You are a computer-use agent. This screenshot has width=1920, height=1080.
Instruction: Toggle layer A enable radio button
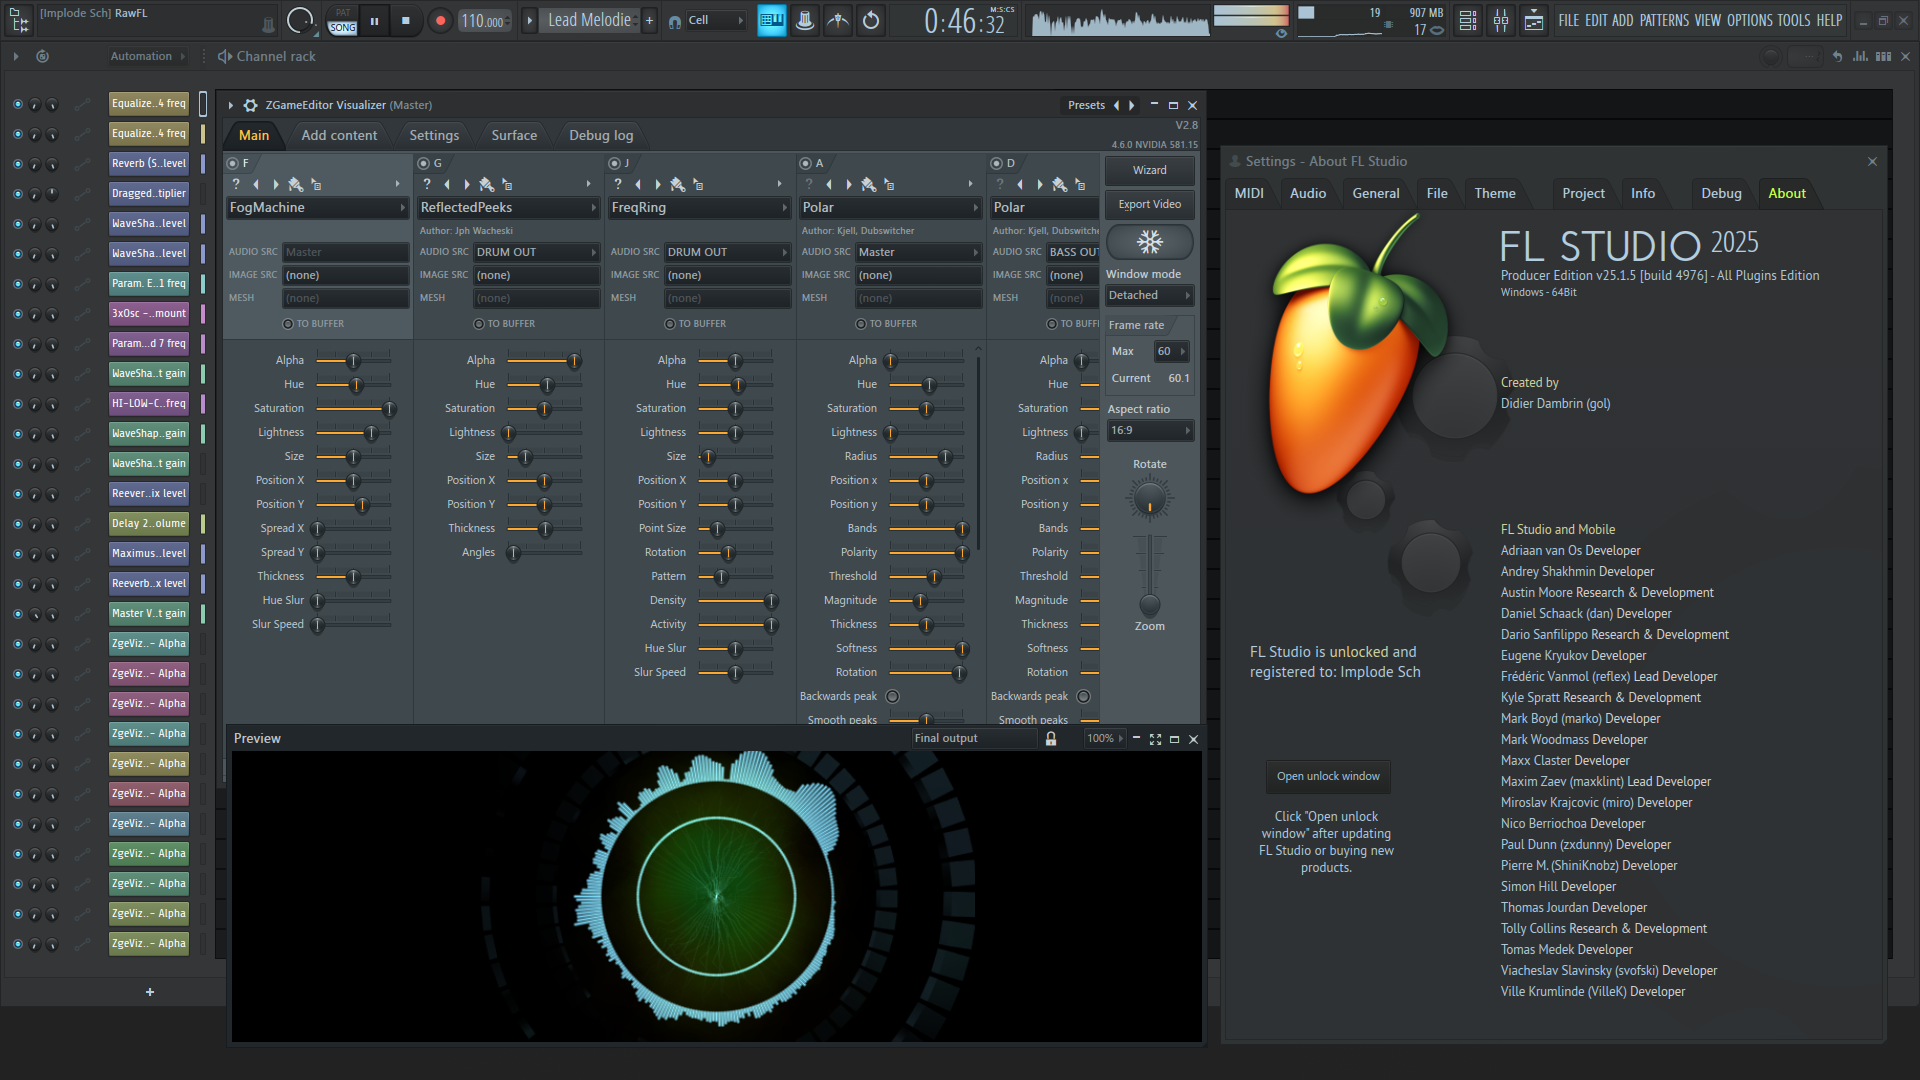(x=806, y=163)
